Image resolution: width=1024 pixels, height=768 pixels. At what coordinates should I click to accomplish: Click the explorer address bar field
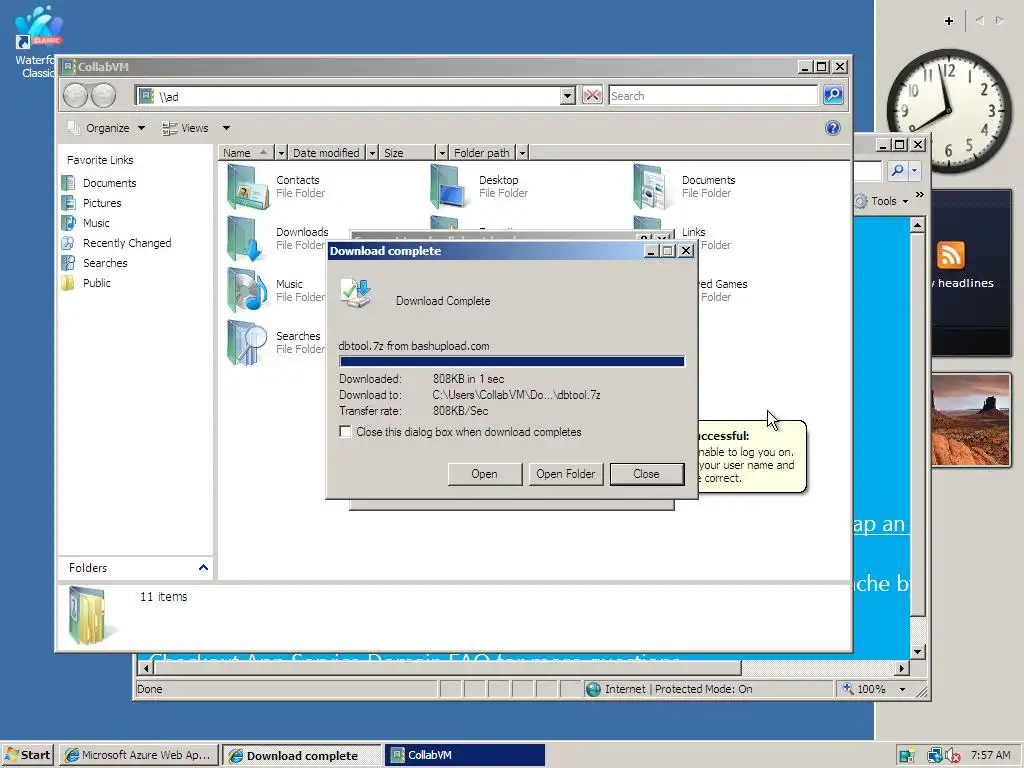tap(347, 96)
